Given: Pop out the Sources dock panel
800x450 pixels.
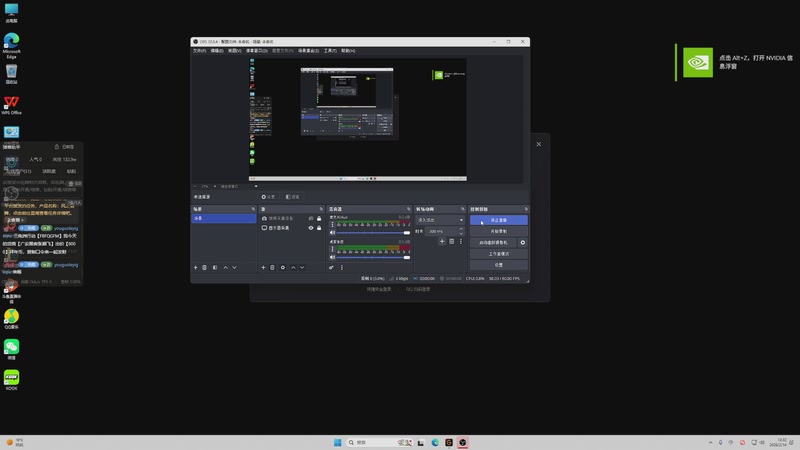Looking at the screenshot, I should coord(321,209).
